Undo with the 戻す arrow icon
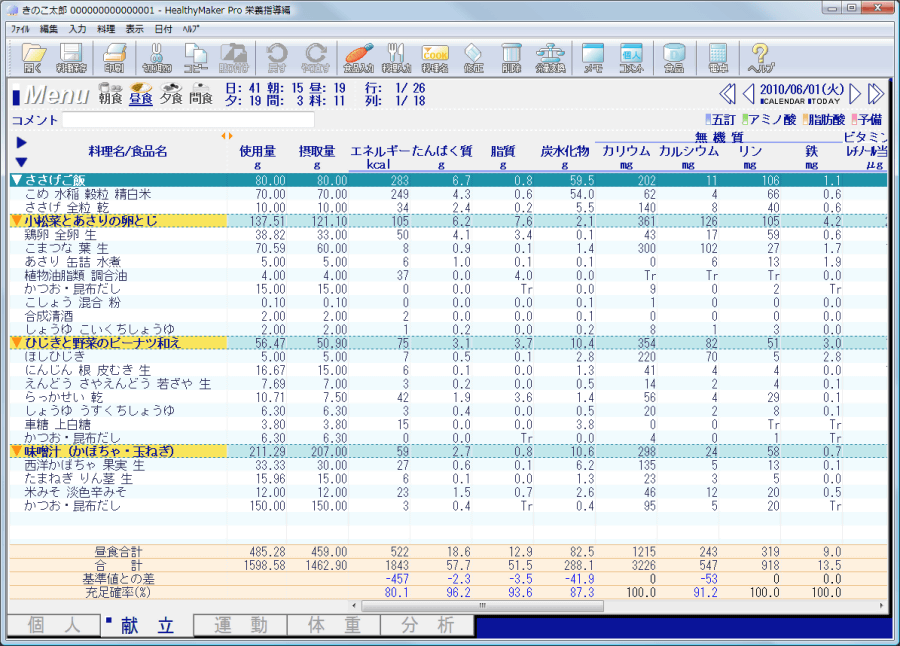Image resolution: width=900 pixels, height=646 pixels. click(277, 58)
